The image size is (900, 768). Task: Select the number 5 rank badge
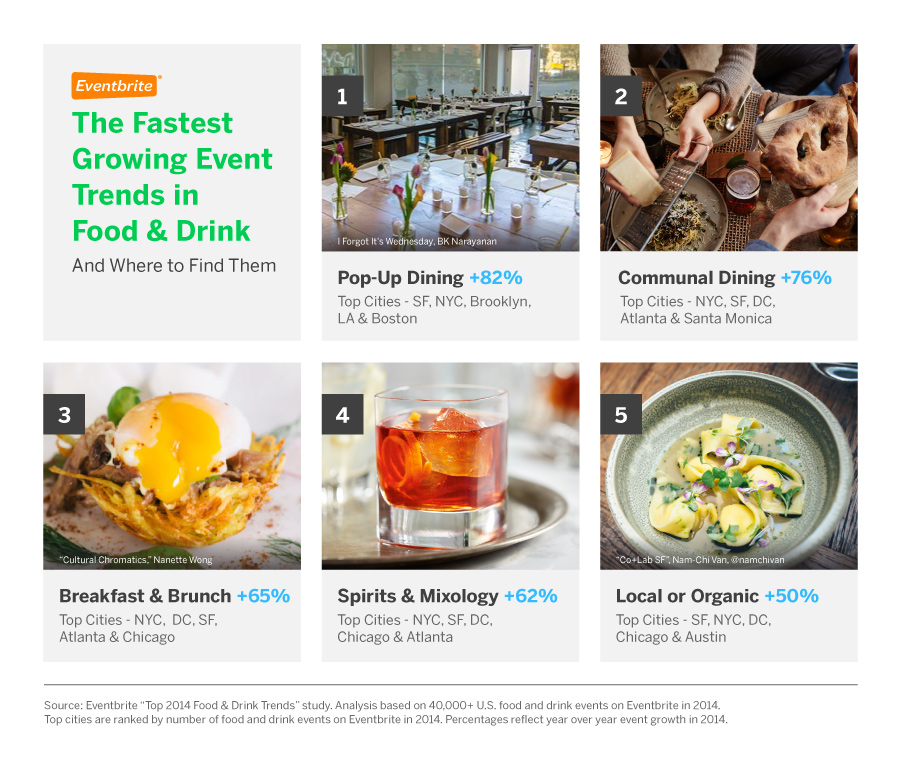pos(620,414)
